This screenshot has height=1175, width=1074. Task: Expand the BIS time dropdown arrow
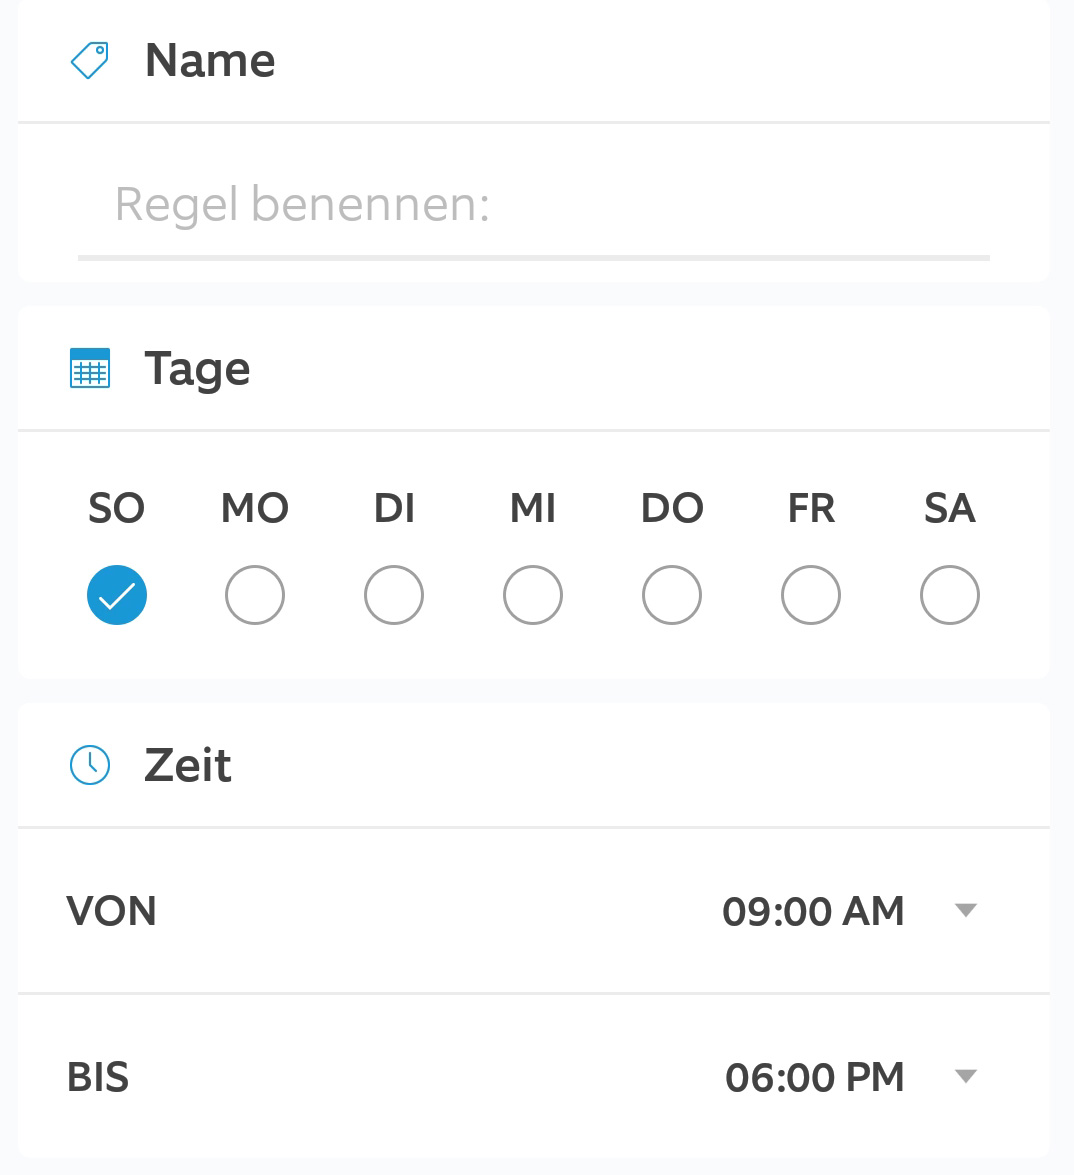(x=966, y=1077)
